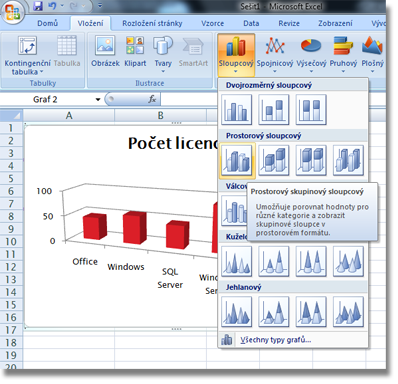
Task: Click the Office button orb
Action: click(x=12, y=13)
